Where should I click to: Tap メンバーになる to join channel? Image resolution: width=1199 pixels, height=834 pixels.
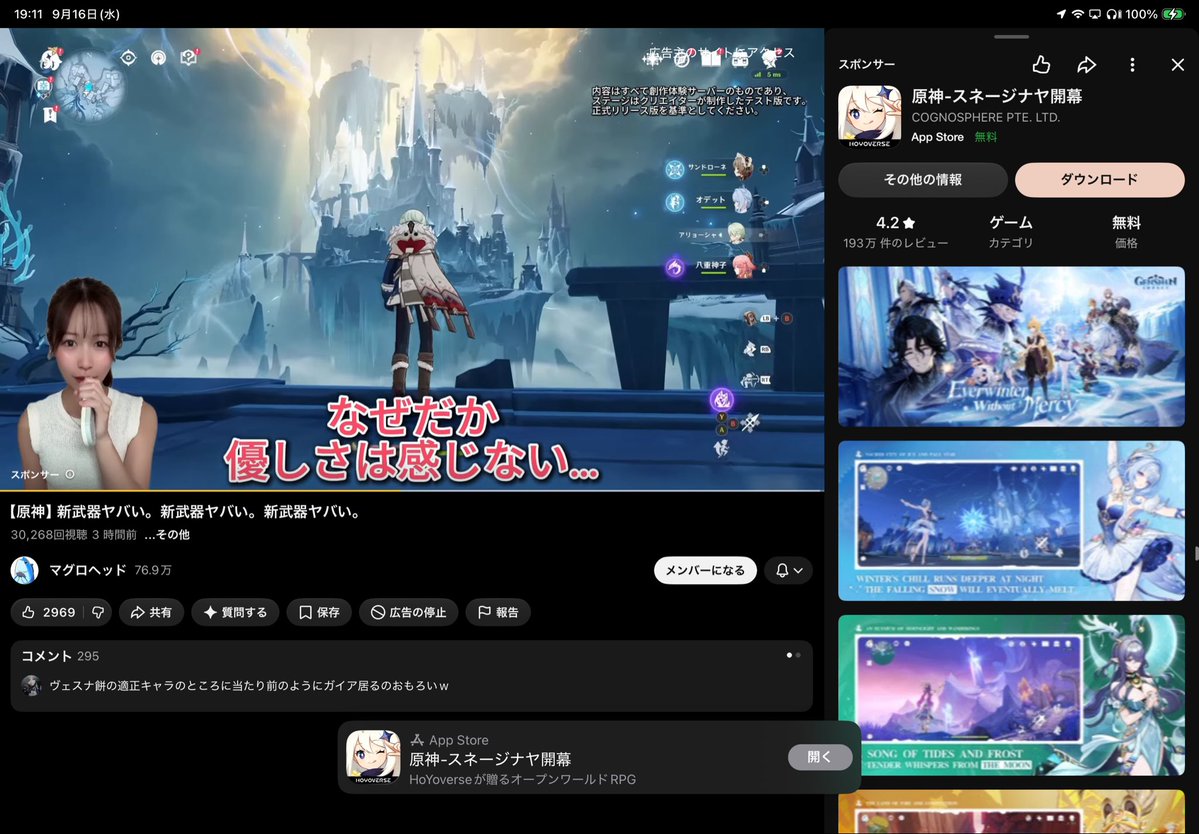coord(705,570)
